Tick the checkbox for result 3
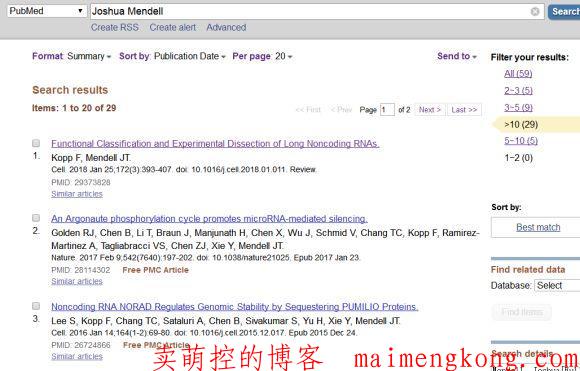 tap(36, 306)
